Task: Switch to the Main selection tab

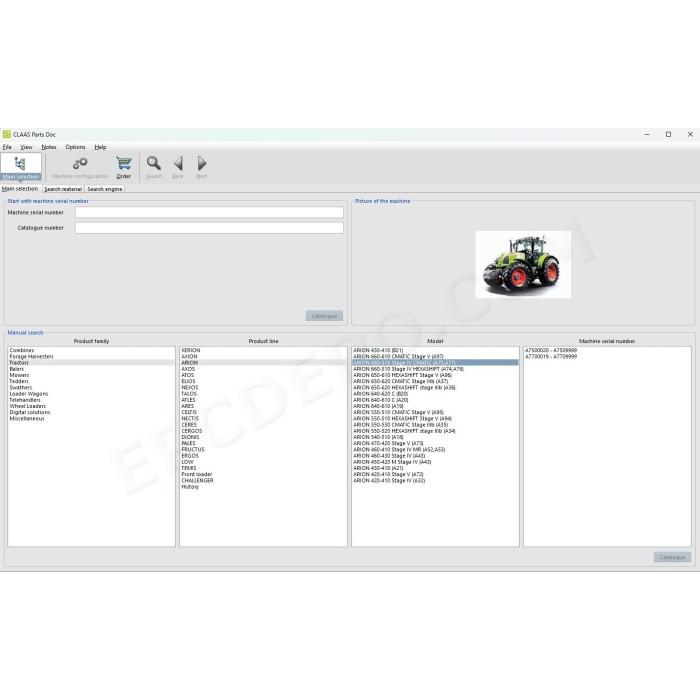Action: click(x=20, y=189)
